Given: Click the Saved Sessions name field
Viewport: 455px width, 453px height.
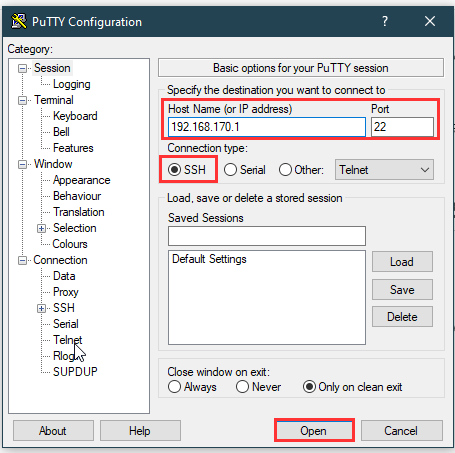Looking at the screenshot, I should tap(267, 236).
